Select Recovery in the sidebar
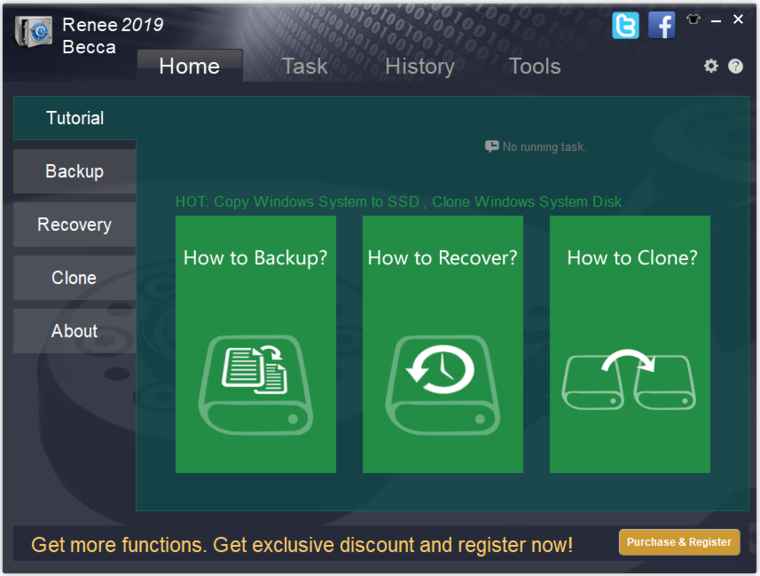Screen dimensions: 760x576 coord(75,224)
